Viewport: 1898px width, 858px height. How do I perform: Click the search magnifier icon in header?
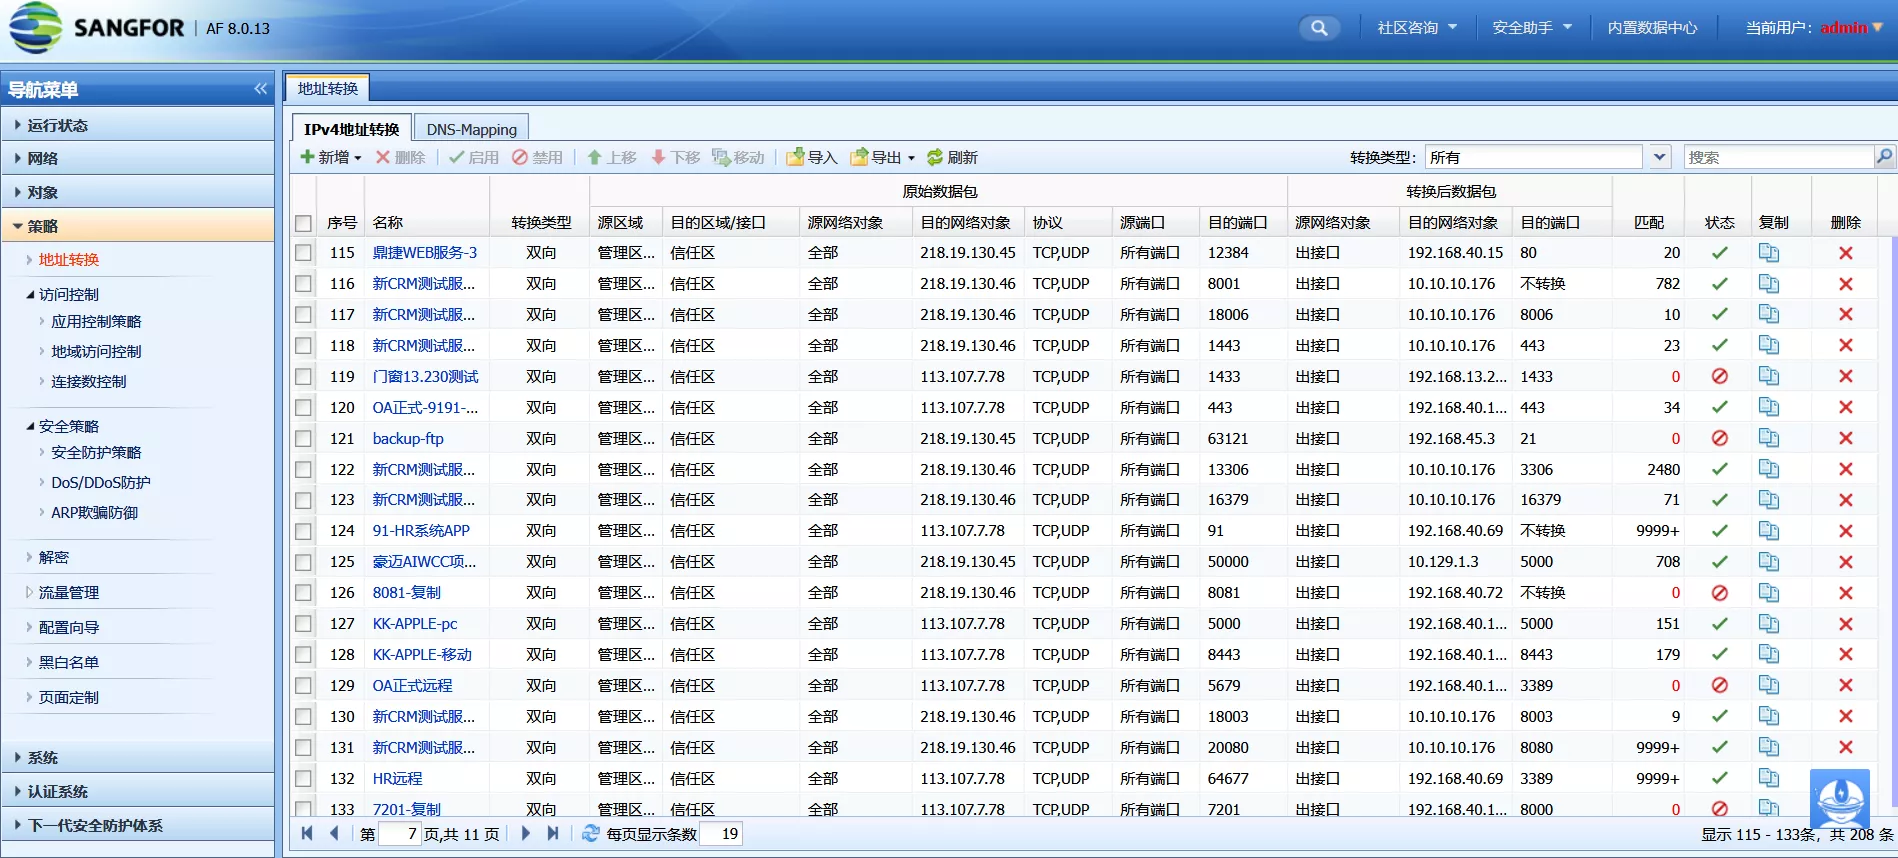pos(1319,28)
